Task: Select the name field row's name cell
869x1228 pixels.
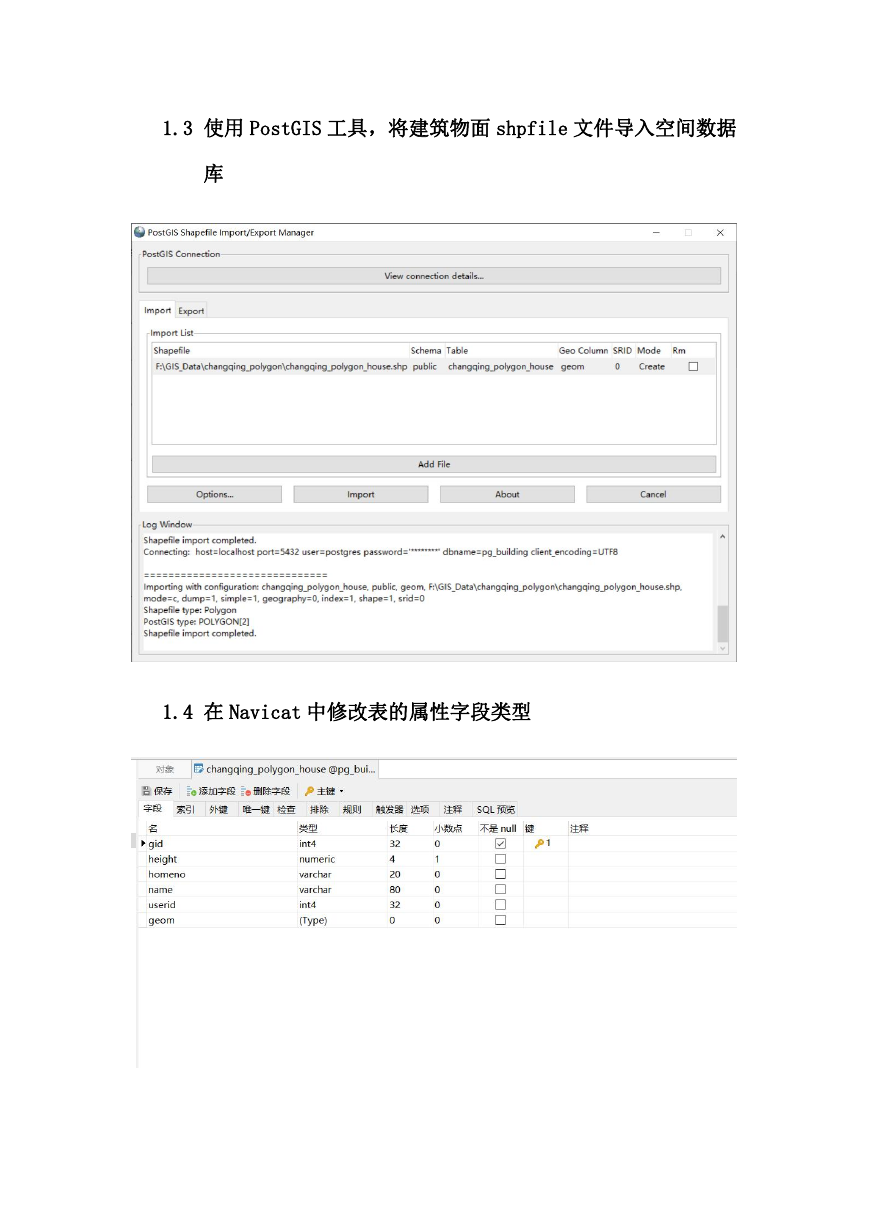Action: tap(160, 889)
